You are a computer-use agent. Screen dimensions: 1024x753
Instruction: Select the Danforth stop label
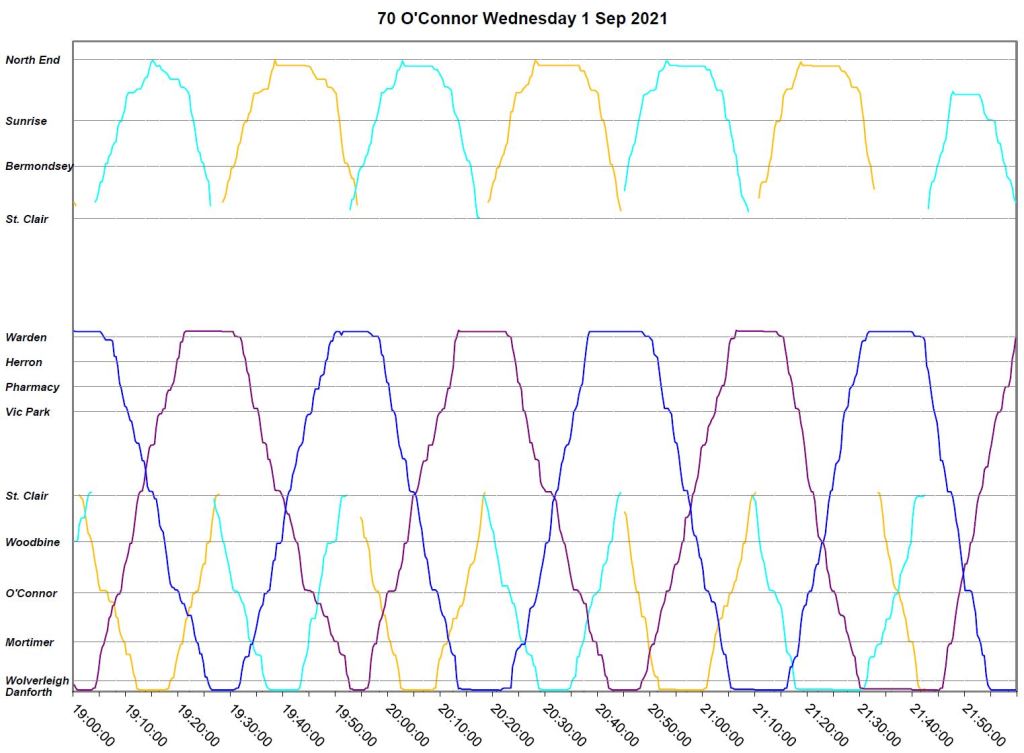(x=28, y=692)
